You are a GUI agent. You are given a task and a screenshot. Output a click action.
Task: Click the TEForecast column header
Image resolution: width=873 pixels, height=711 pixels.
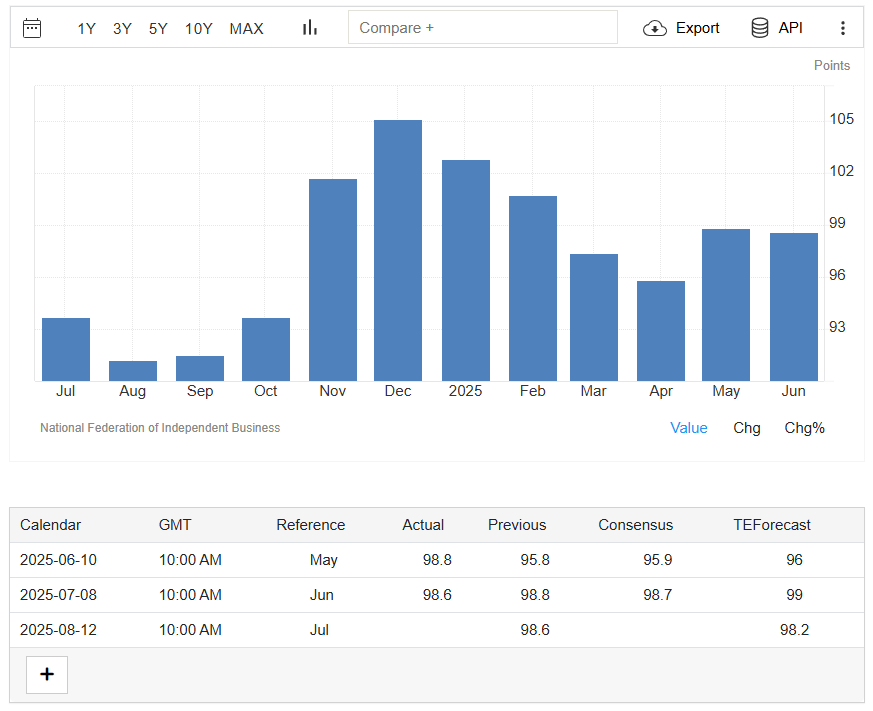click(772, 525)
